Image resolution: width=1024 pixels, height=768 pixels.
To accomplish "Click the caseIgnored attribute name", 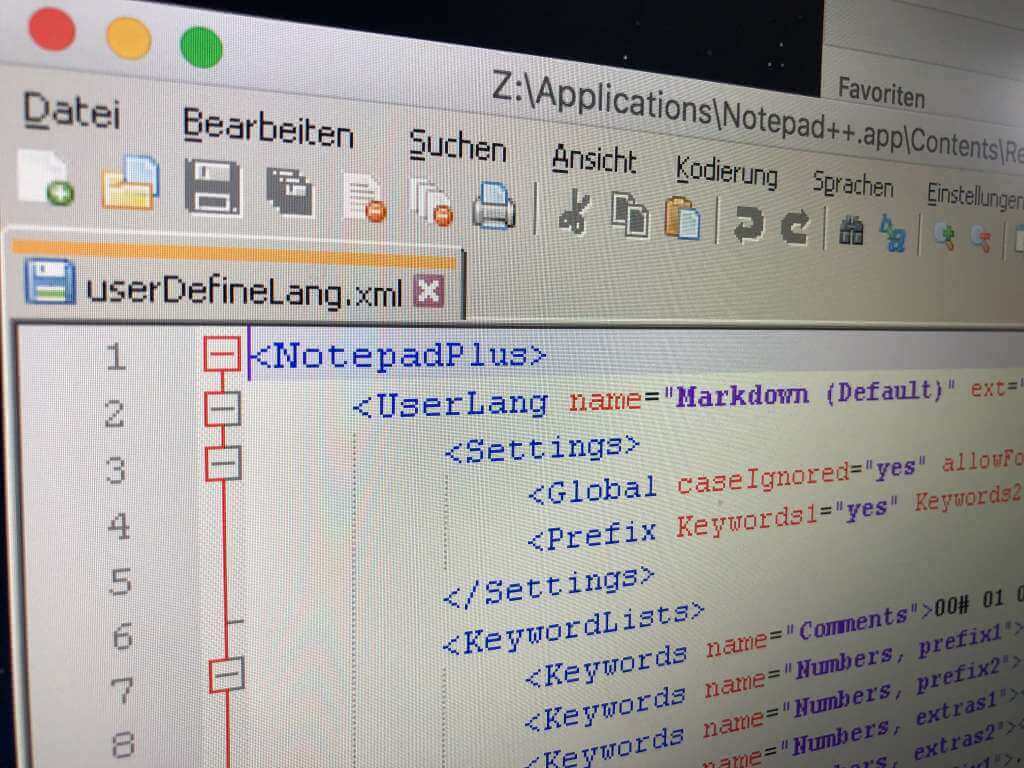I will coord(763,478).
